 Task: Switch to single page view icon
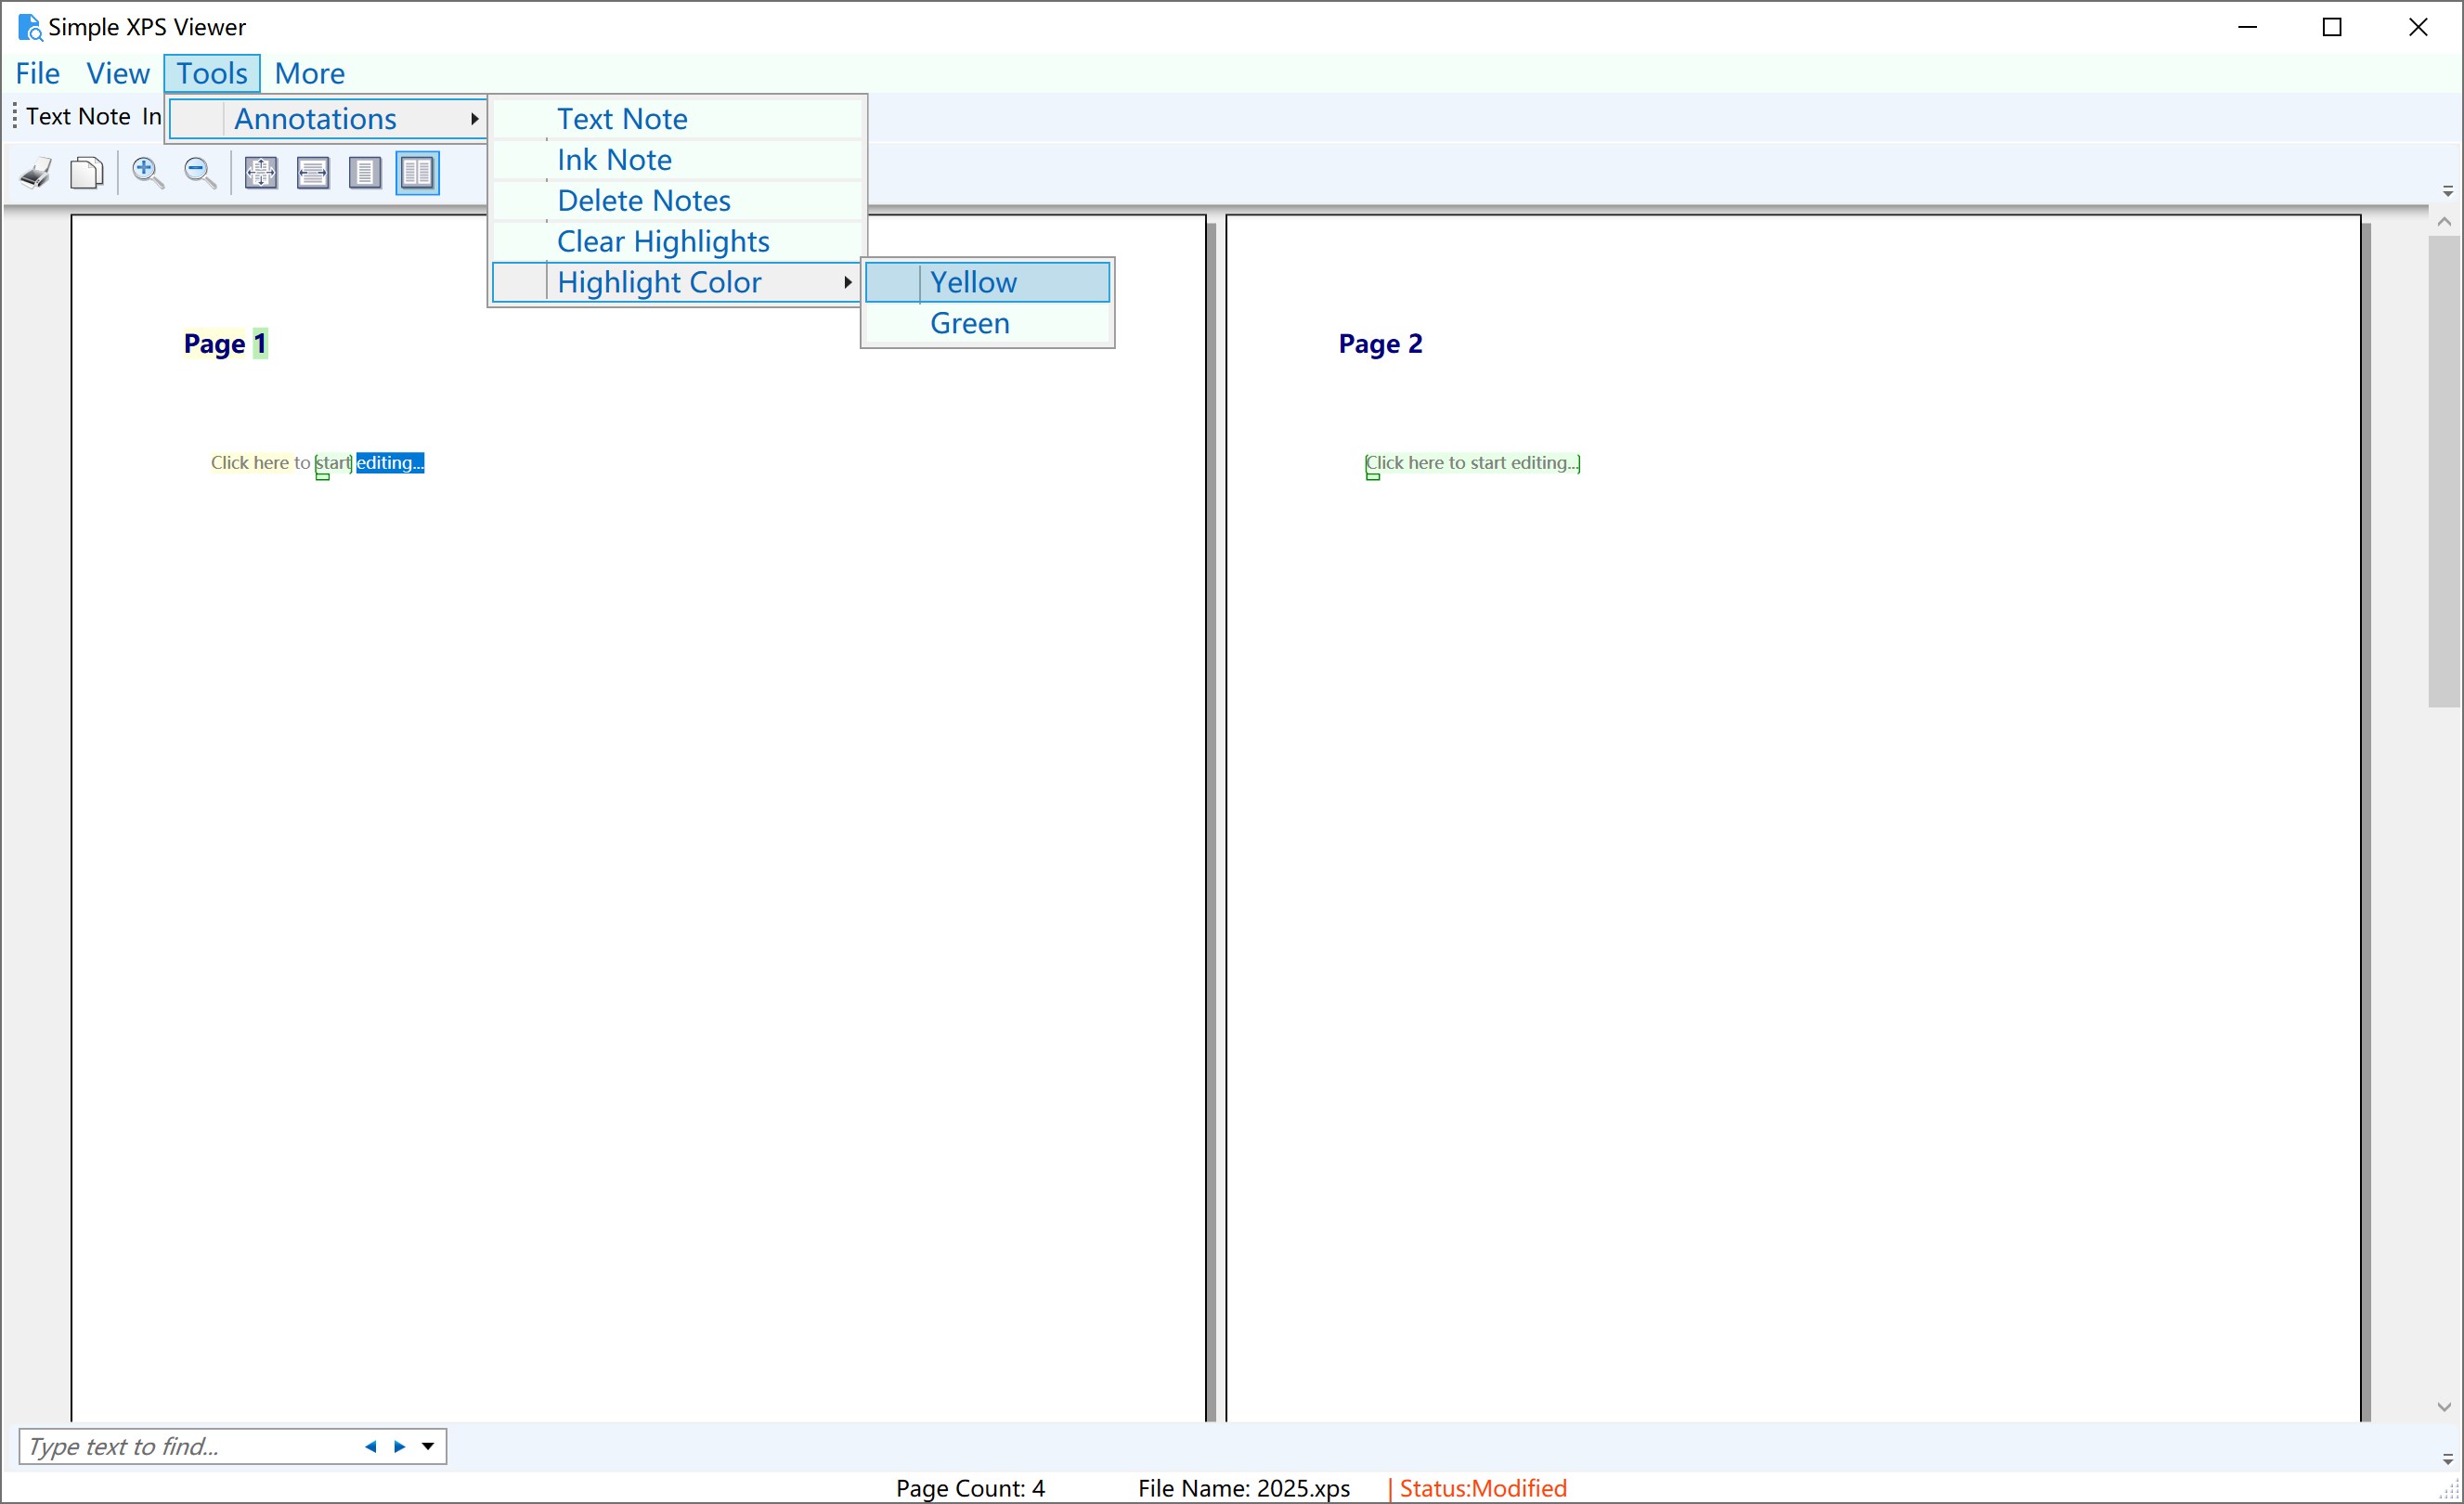pyautogui.click(x=365, y=172)
